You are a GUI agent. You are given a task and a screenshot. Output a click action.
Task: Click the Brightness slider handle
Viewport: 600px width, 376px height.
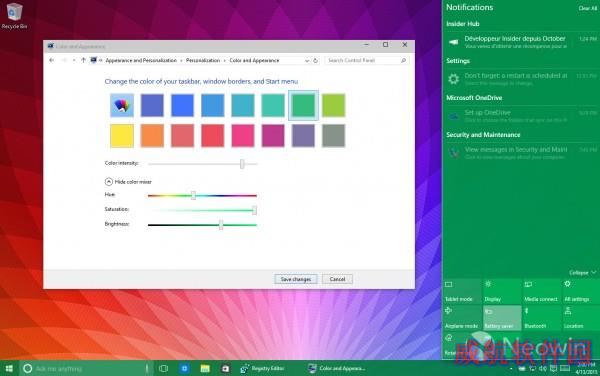click(x=221, y=225)
